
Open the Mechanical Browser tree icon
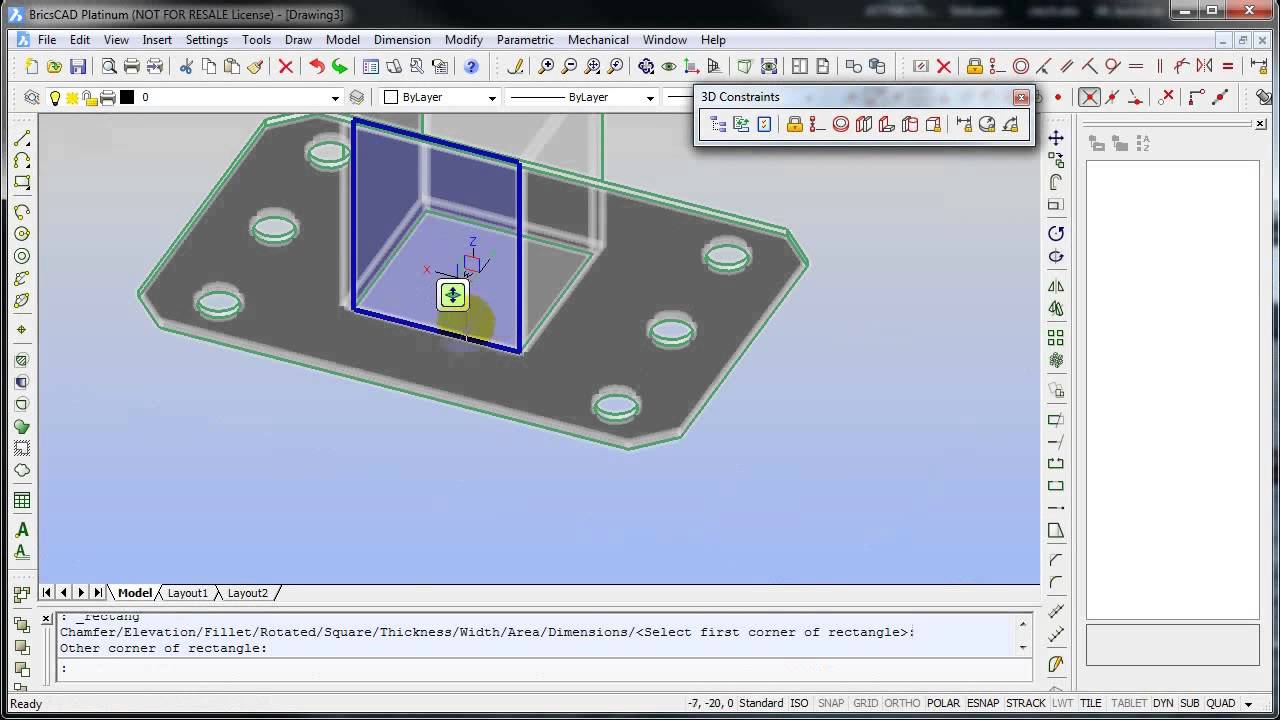point(718,124)
